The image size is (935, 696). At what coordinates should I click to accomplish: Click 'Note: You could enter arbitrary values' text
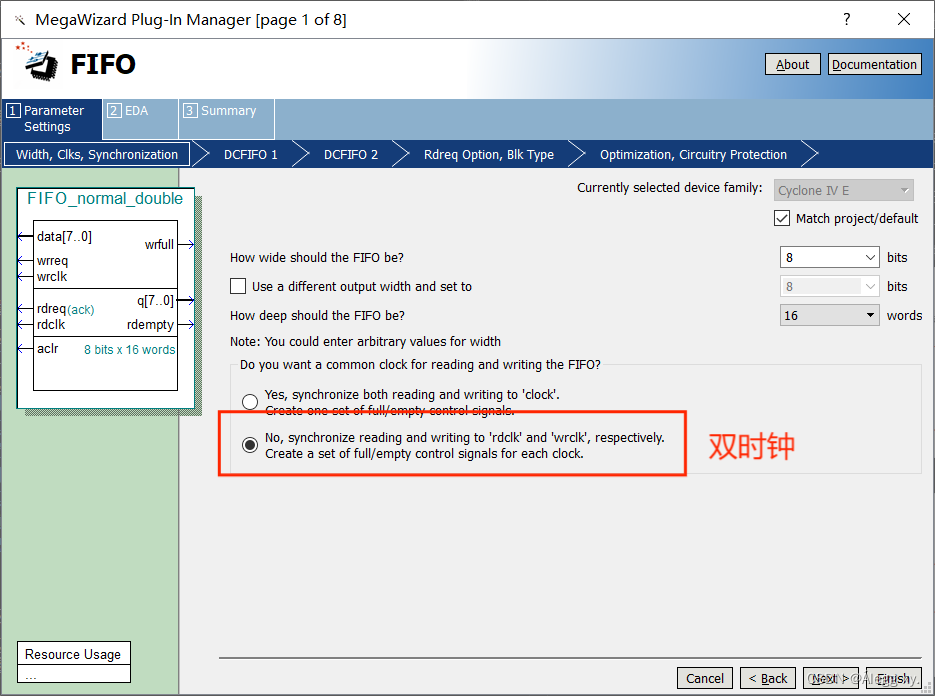(x=365, y=341)
